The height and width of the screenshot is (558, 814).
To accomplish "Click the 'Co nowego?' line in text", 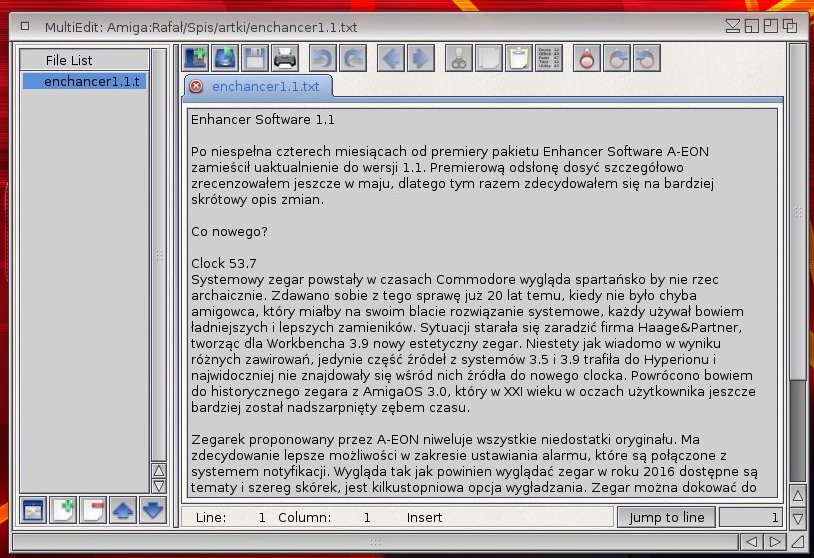I will [x=229, y=232].
